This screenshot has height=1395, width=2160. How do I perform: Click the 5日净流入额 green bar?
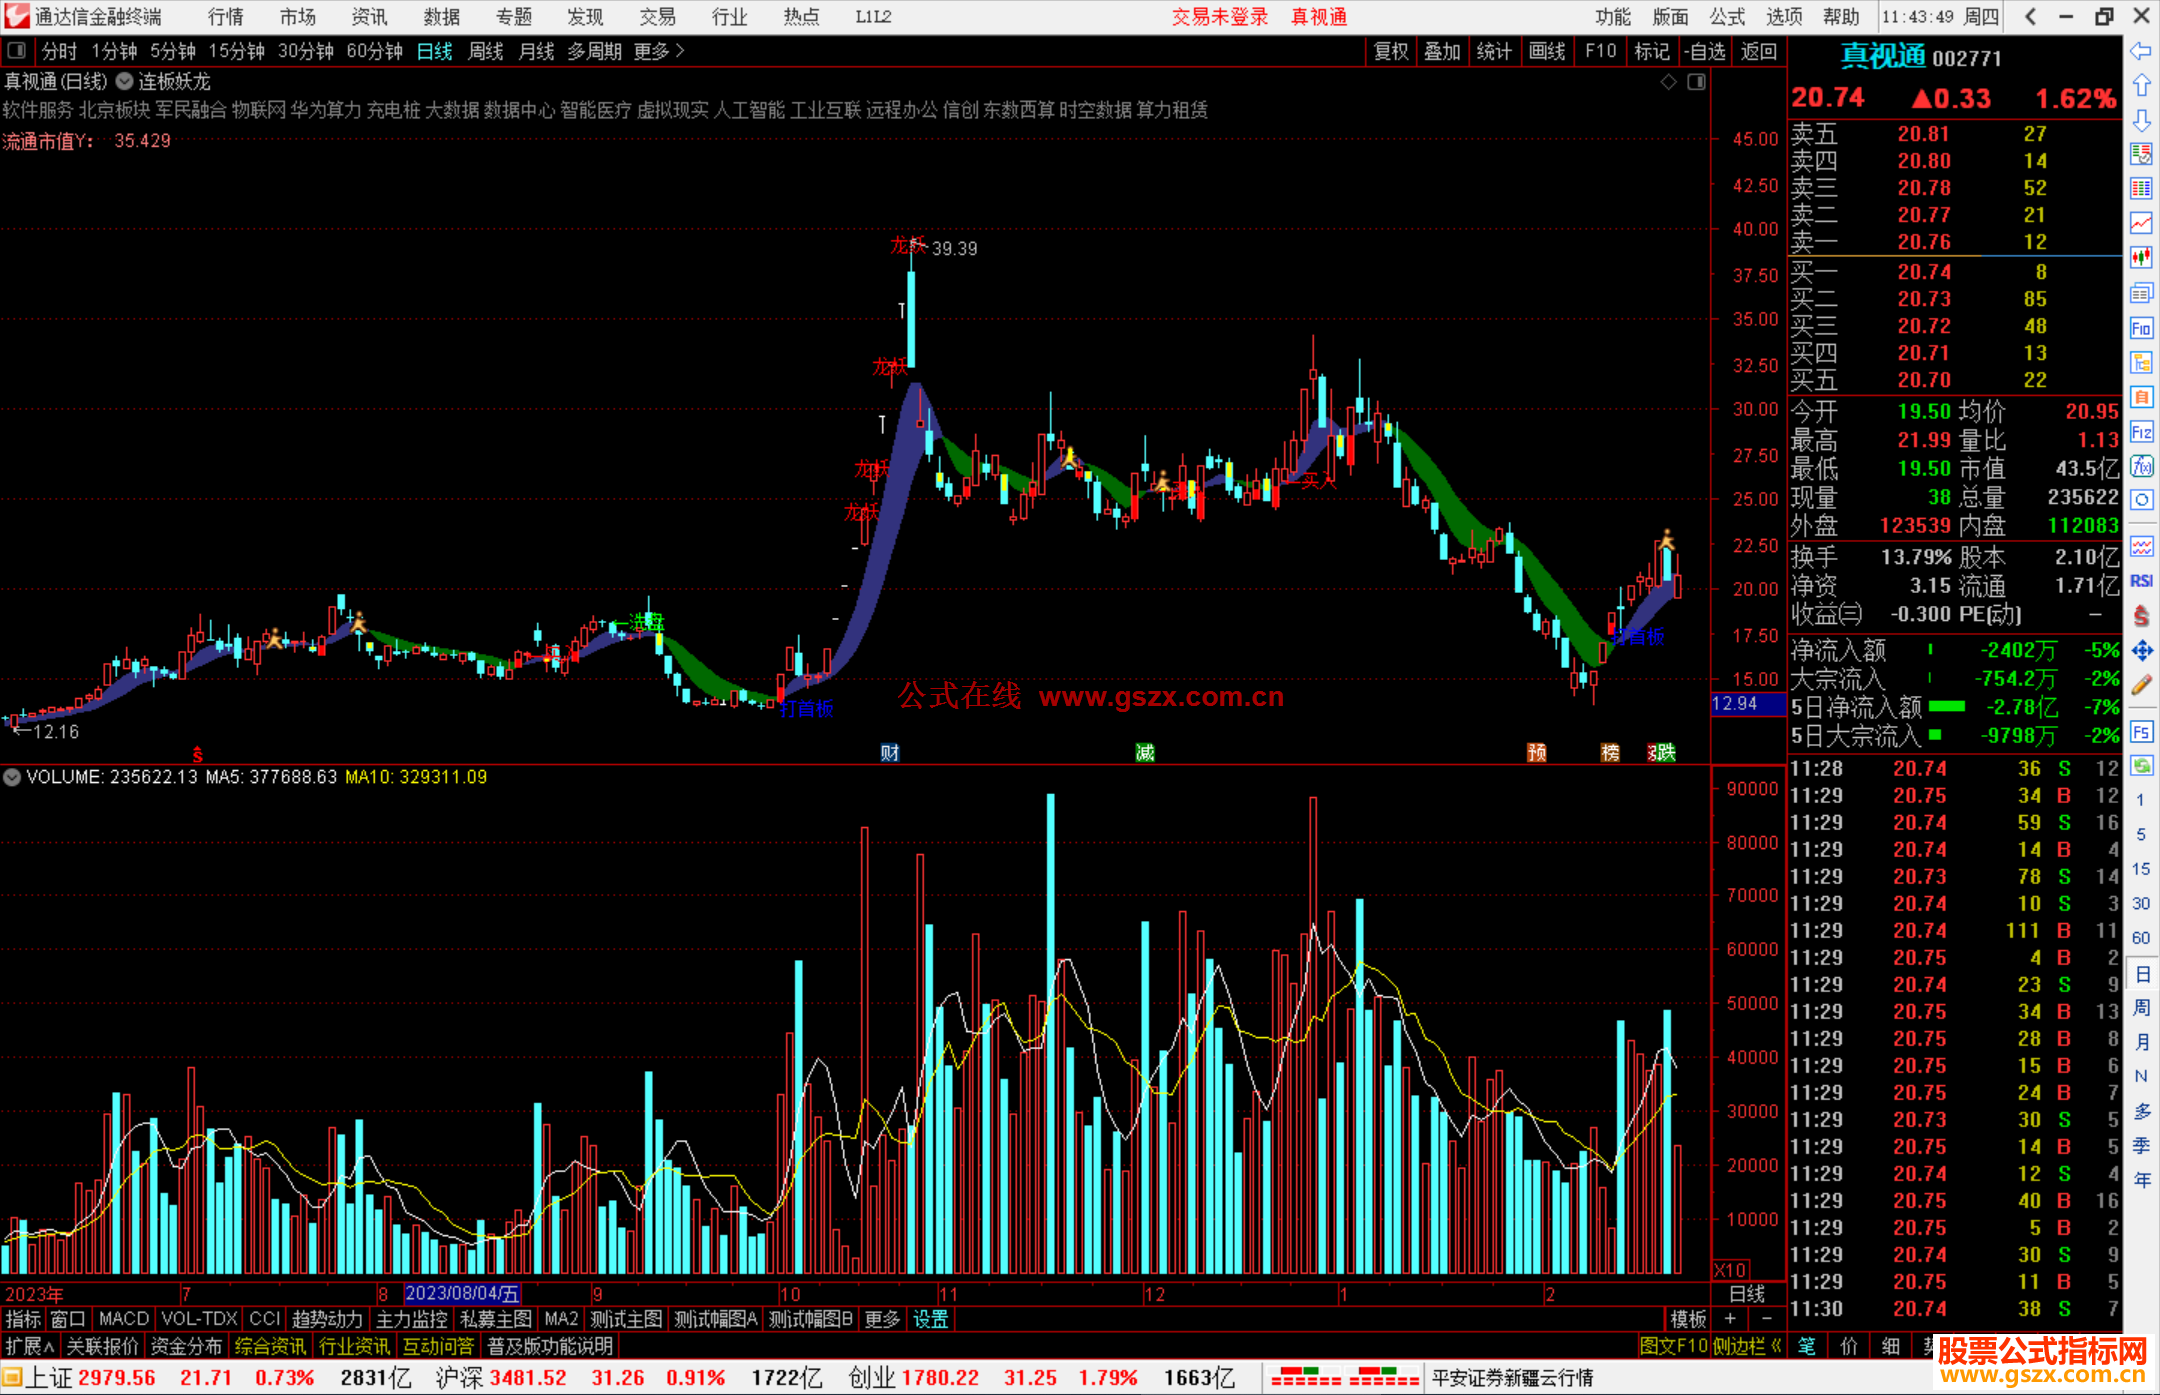click(1946, 707)
